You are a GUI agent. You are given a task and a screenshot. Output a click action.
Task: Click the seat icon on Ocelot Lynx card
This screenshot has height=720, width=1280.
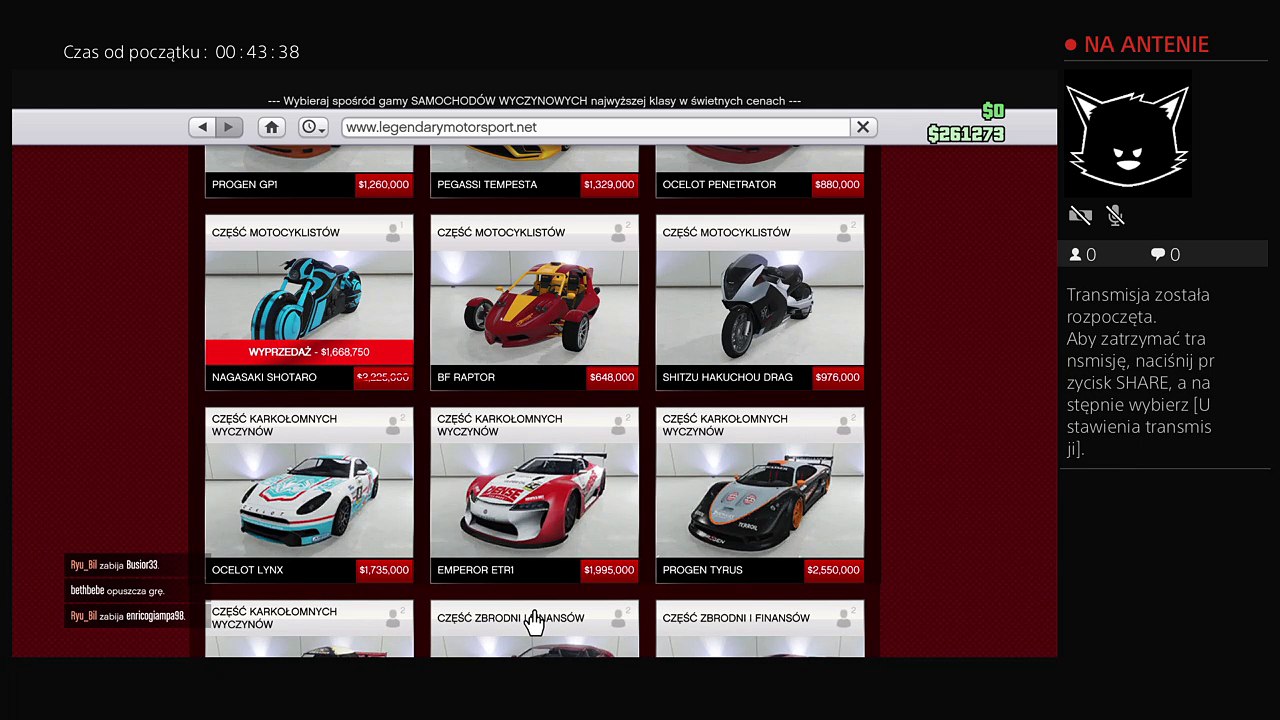coord(394,424)
